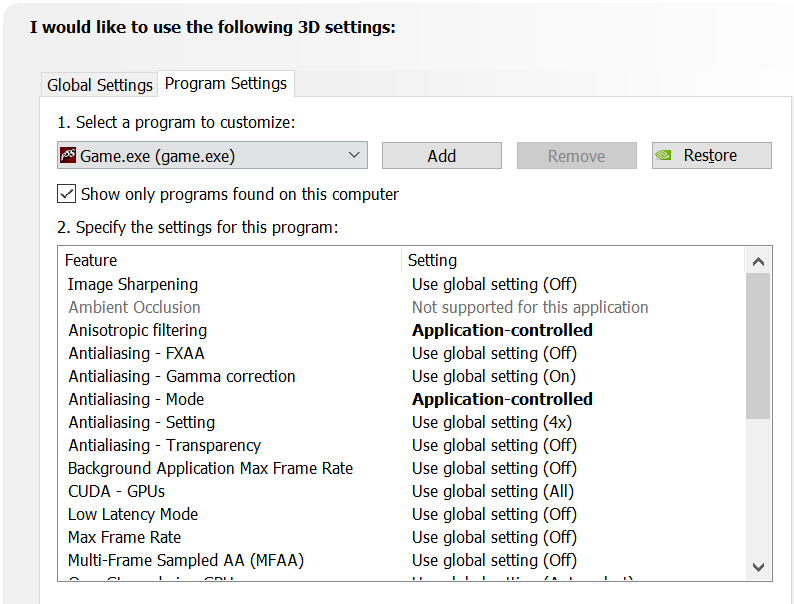Click the Restore button
The width and height of the screenshot is (794, 604).
point(711,155)
